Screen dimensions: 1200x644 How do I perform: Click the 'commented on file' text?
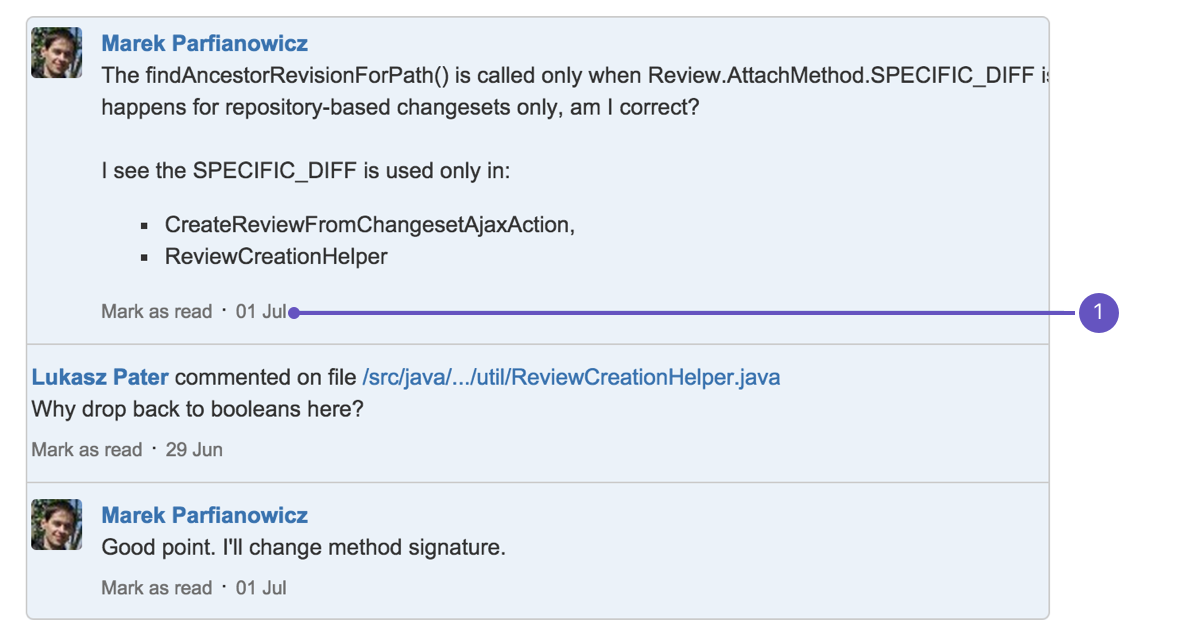pyautogui.click(x=266, y=377)
